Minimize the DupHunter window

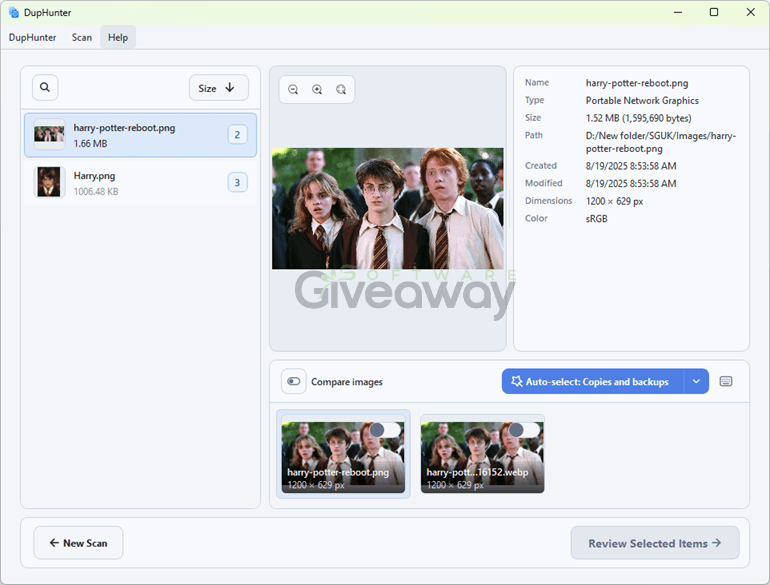[x=678, y=12]
